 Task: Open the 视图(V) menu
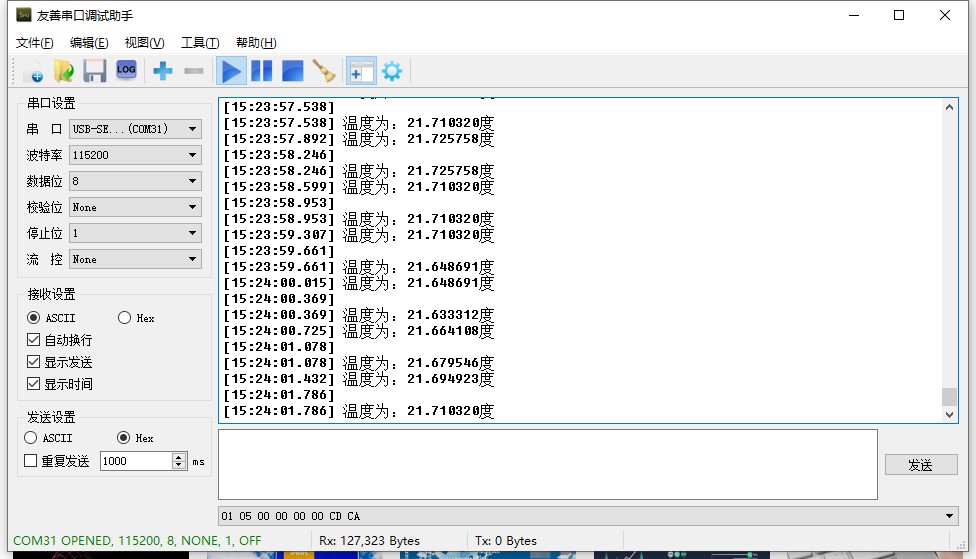(x=144, y=42)
